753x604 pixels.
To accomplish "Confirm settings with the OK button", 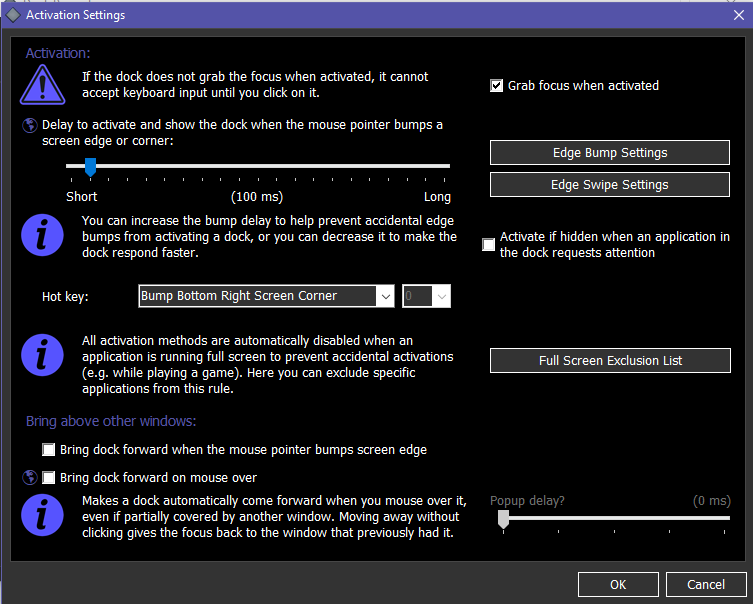I will point(618,584).
